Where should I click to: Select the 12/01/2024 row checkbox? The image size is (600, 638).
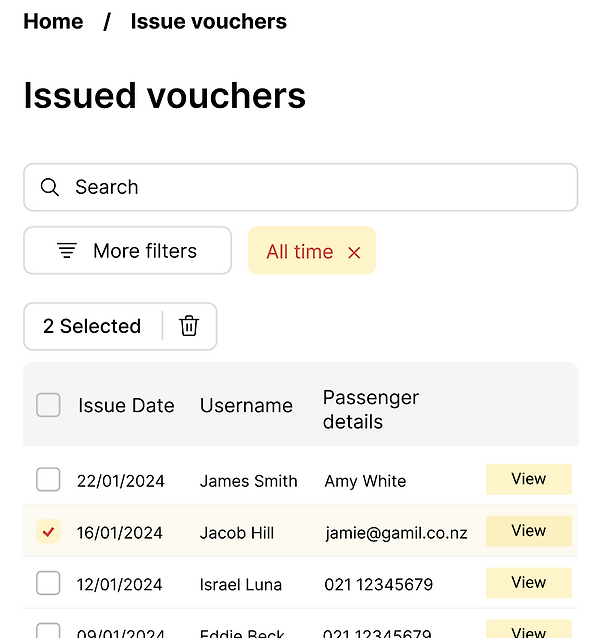coord(48,584)
